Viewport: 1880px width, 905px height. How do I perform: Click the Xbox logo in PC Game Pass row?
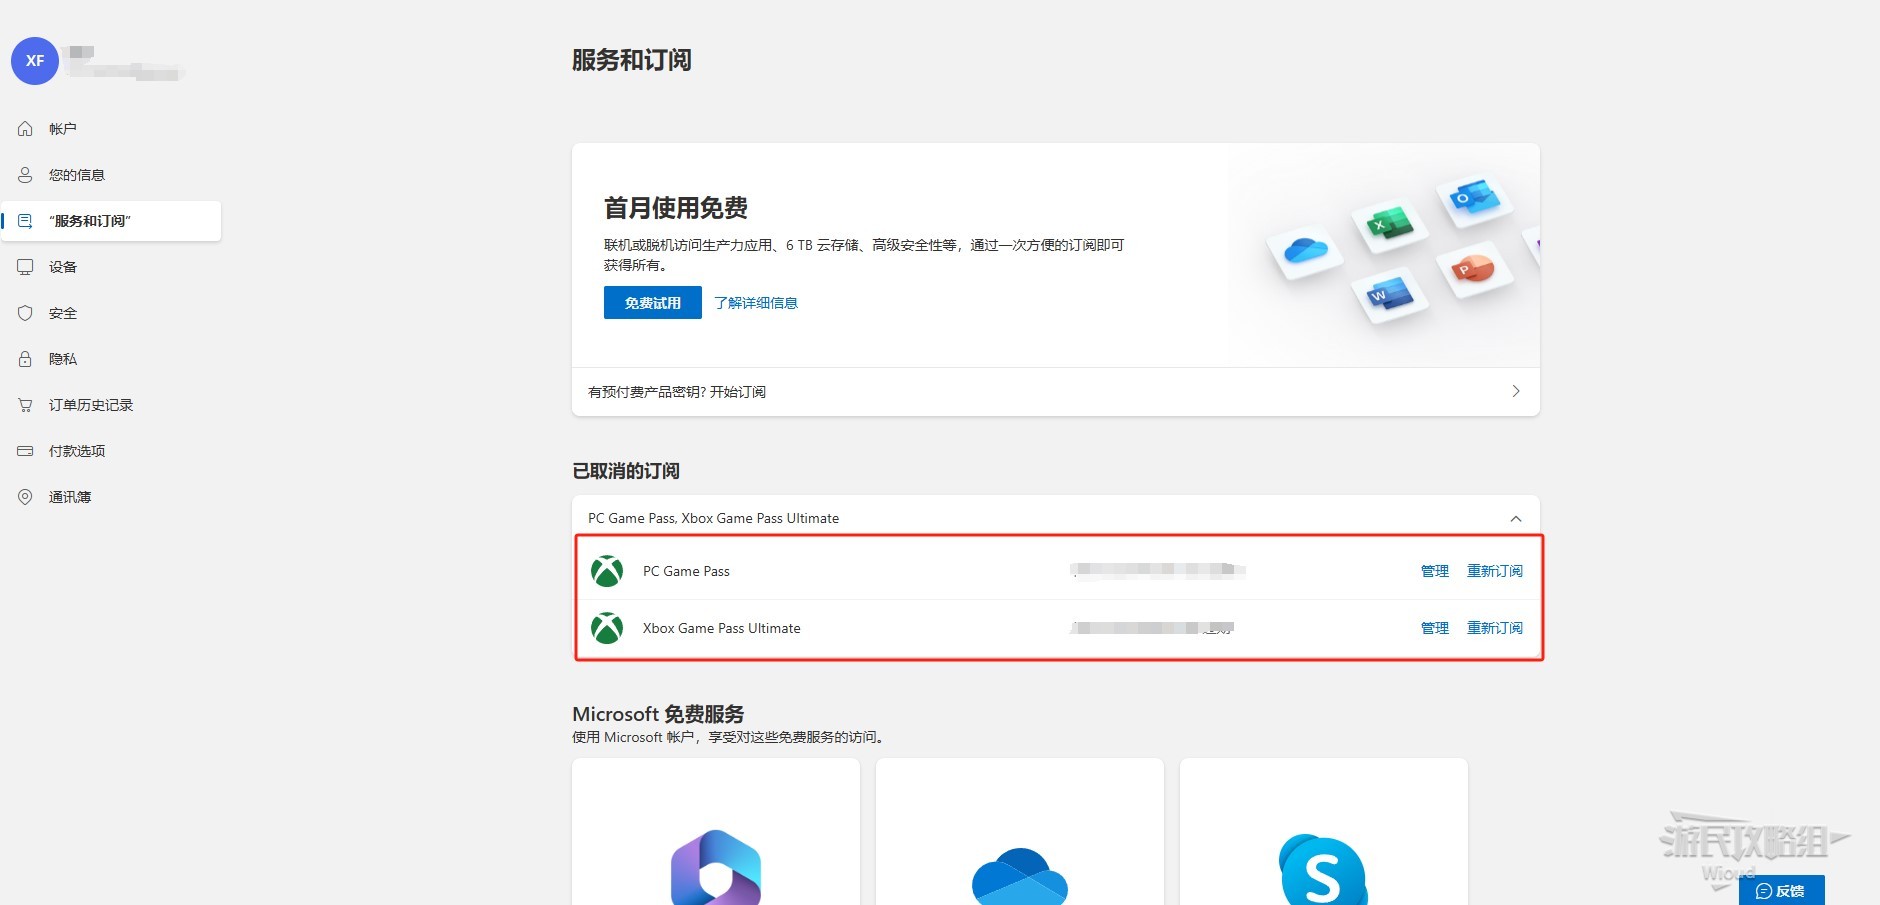pyautogui.click(x=607, y=571)
